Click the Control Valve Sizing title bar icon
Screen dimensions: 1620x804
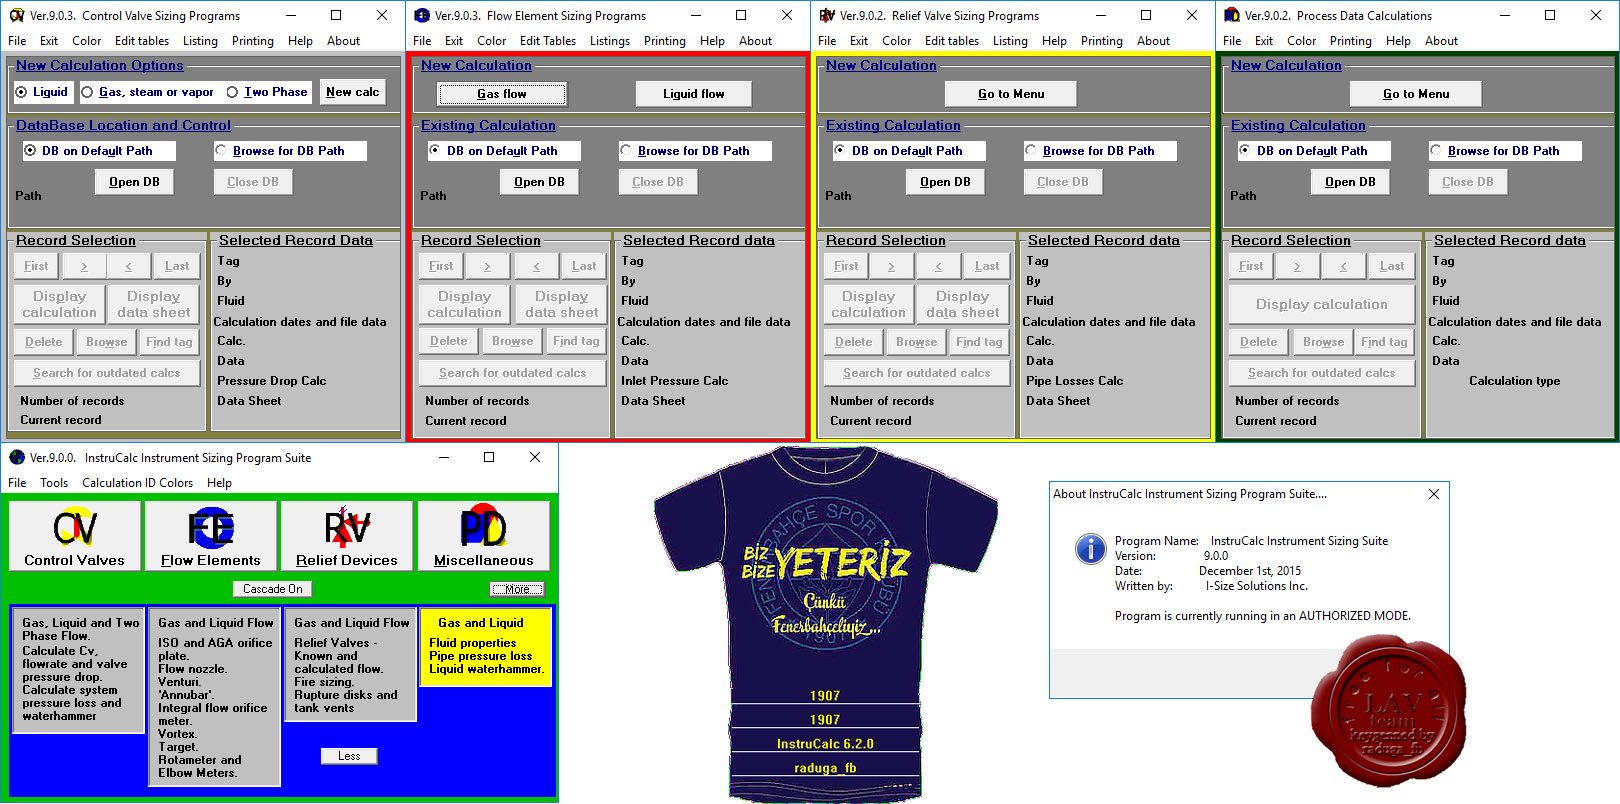[16, 15]
